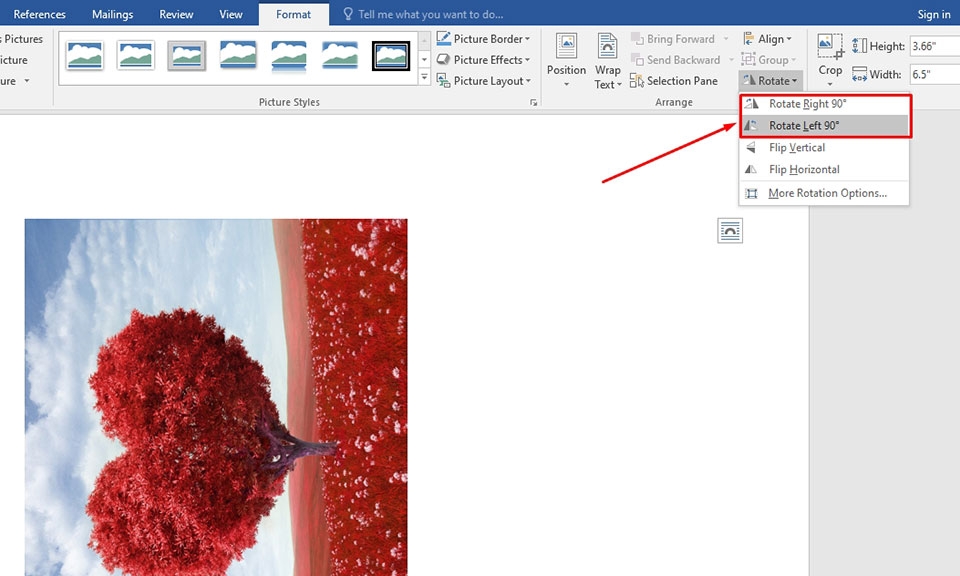The width and height of the screenshot is (960, 576).
Task: Open the Wrap Text dropdown
Action: coord(607,61)
